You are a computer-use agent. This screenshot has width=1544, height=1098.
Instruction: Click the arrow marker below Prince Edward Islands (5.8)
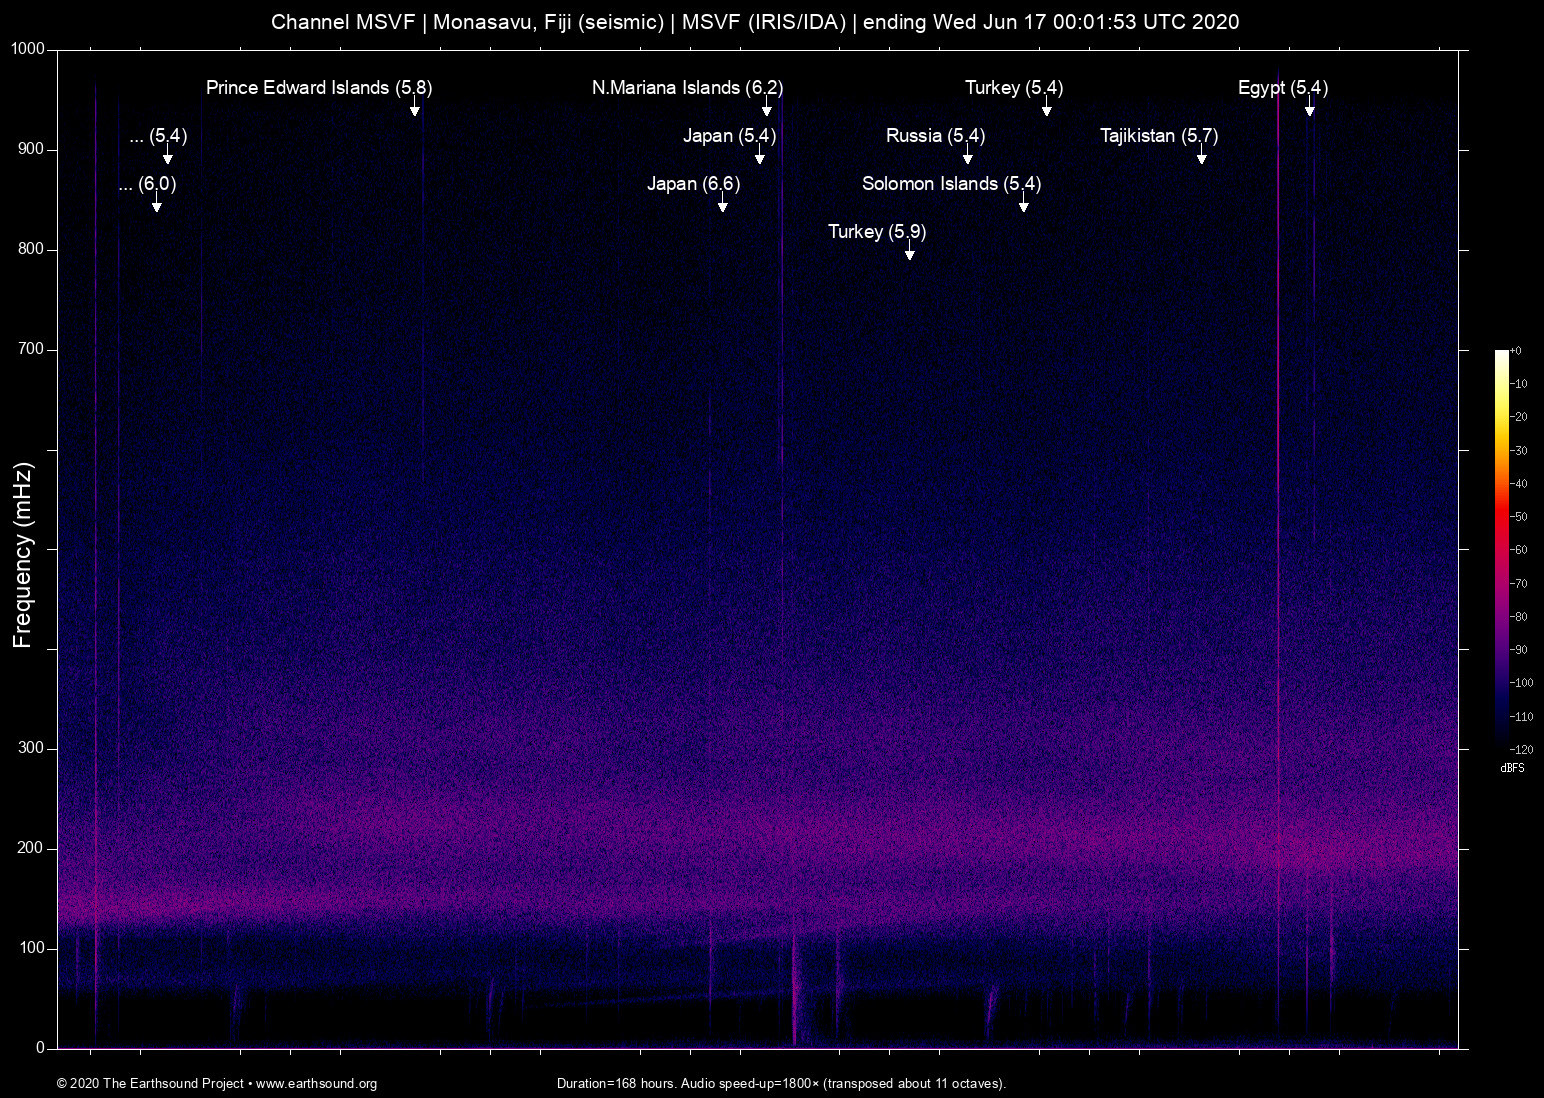coord(414,108)
